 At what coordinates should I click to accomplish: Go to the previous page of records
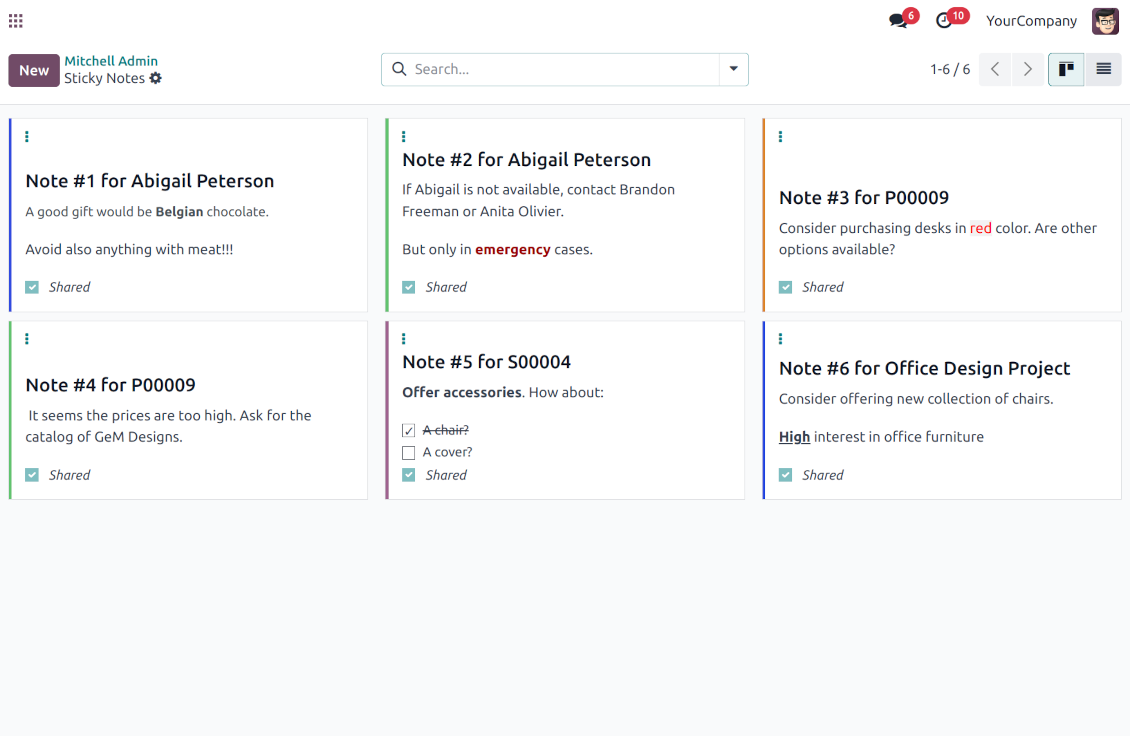[x=994, y=69]
